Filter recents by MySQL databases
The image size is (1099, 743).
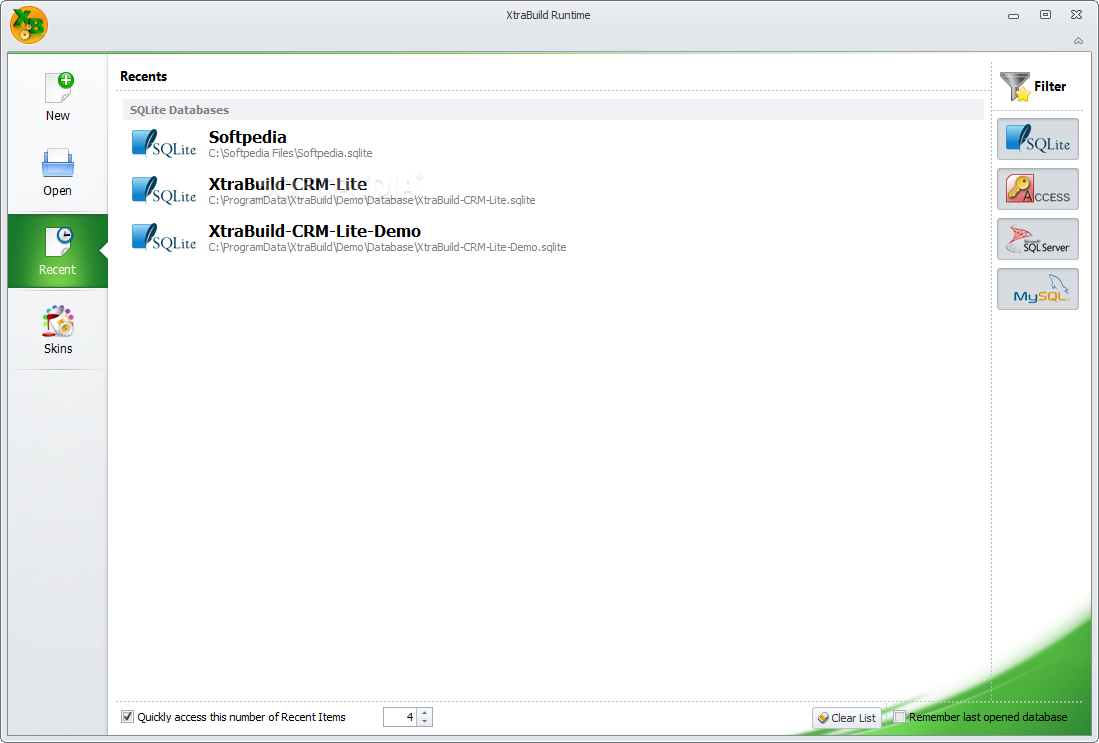click(x=1037, y=289)
